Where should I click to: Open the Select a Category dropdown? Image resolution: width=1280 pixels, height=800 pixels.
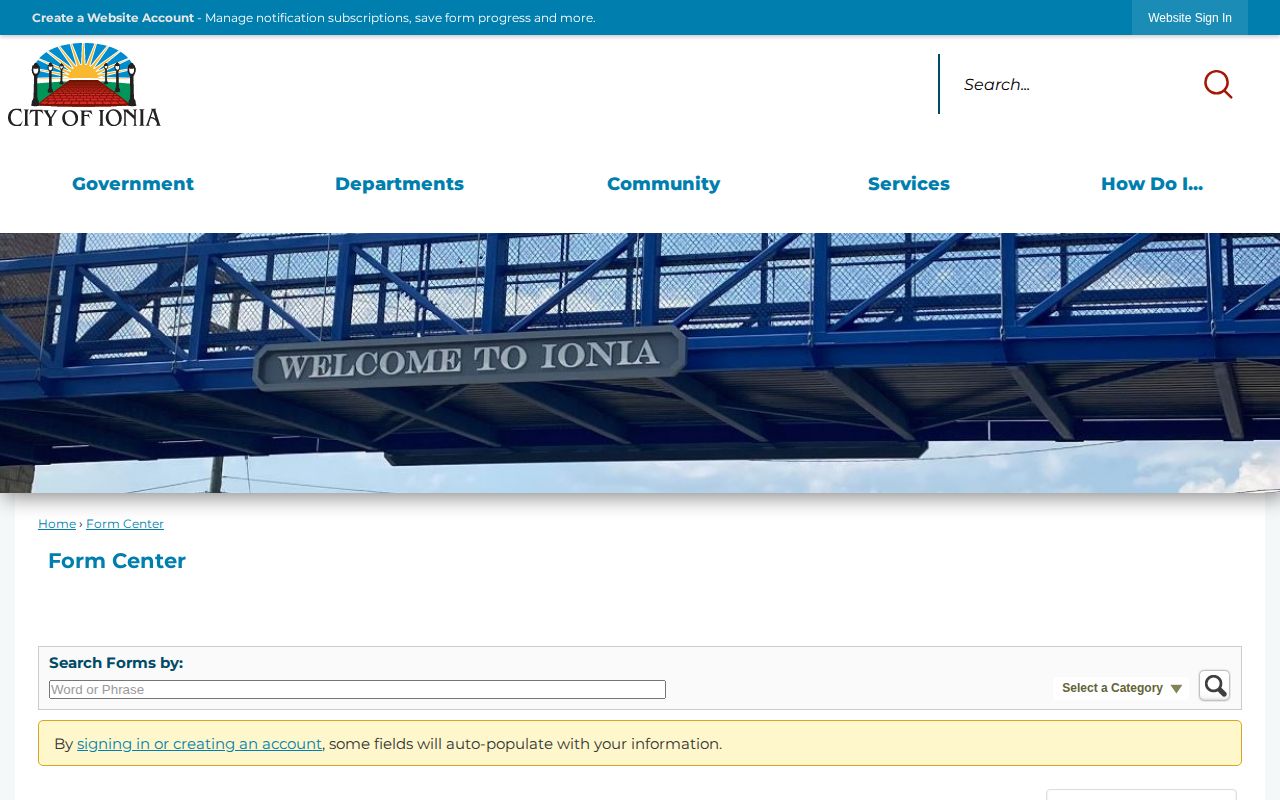(1122, 688)
